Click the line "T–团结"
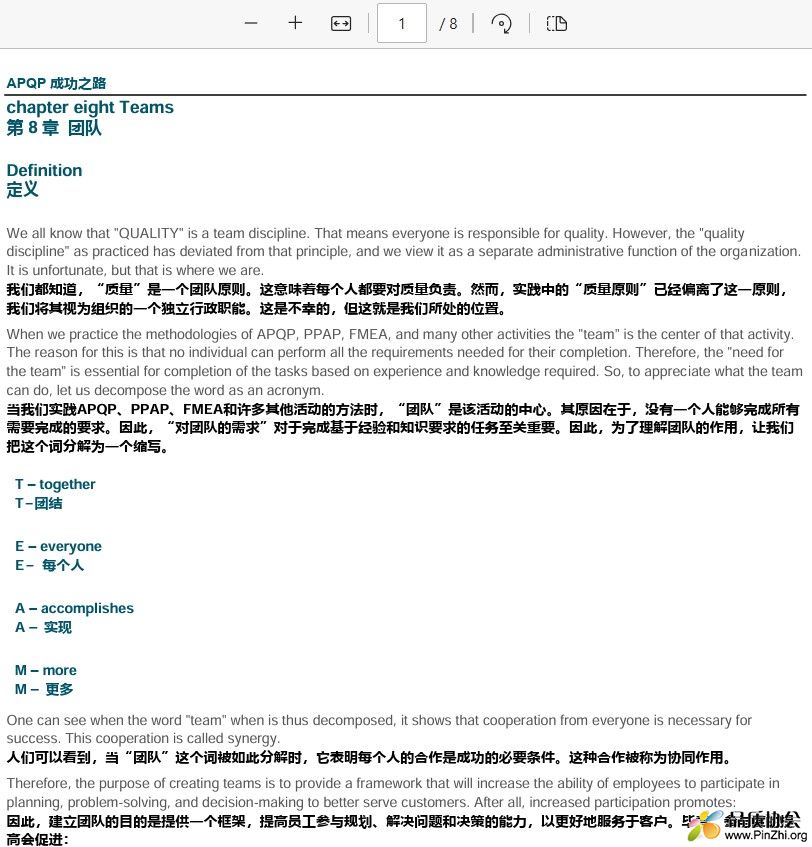The image size is (812, 847). click(x=38, y=503)
